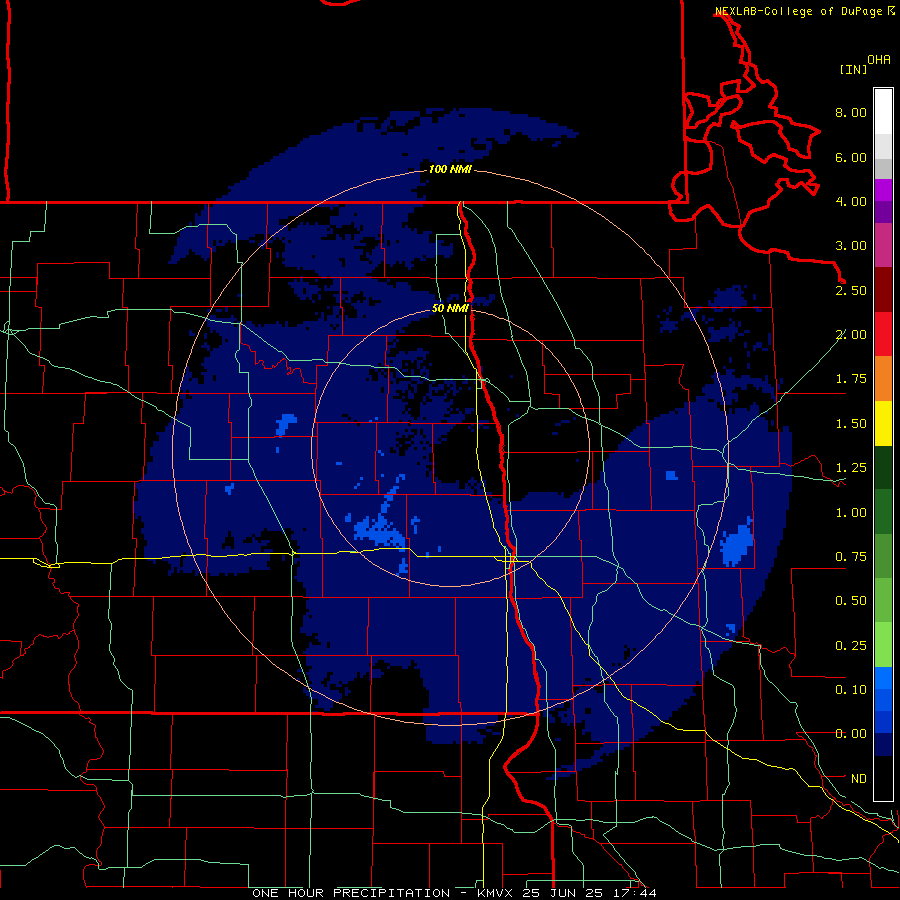Click the 1.00 legend value
900x900 pixels.
(x=851, y=512)
